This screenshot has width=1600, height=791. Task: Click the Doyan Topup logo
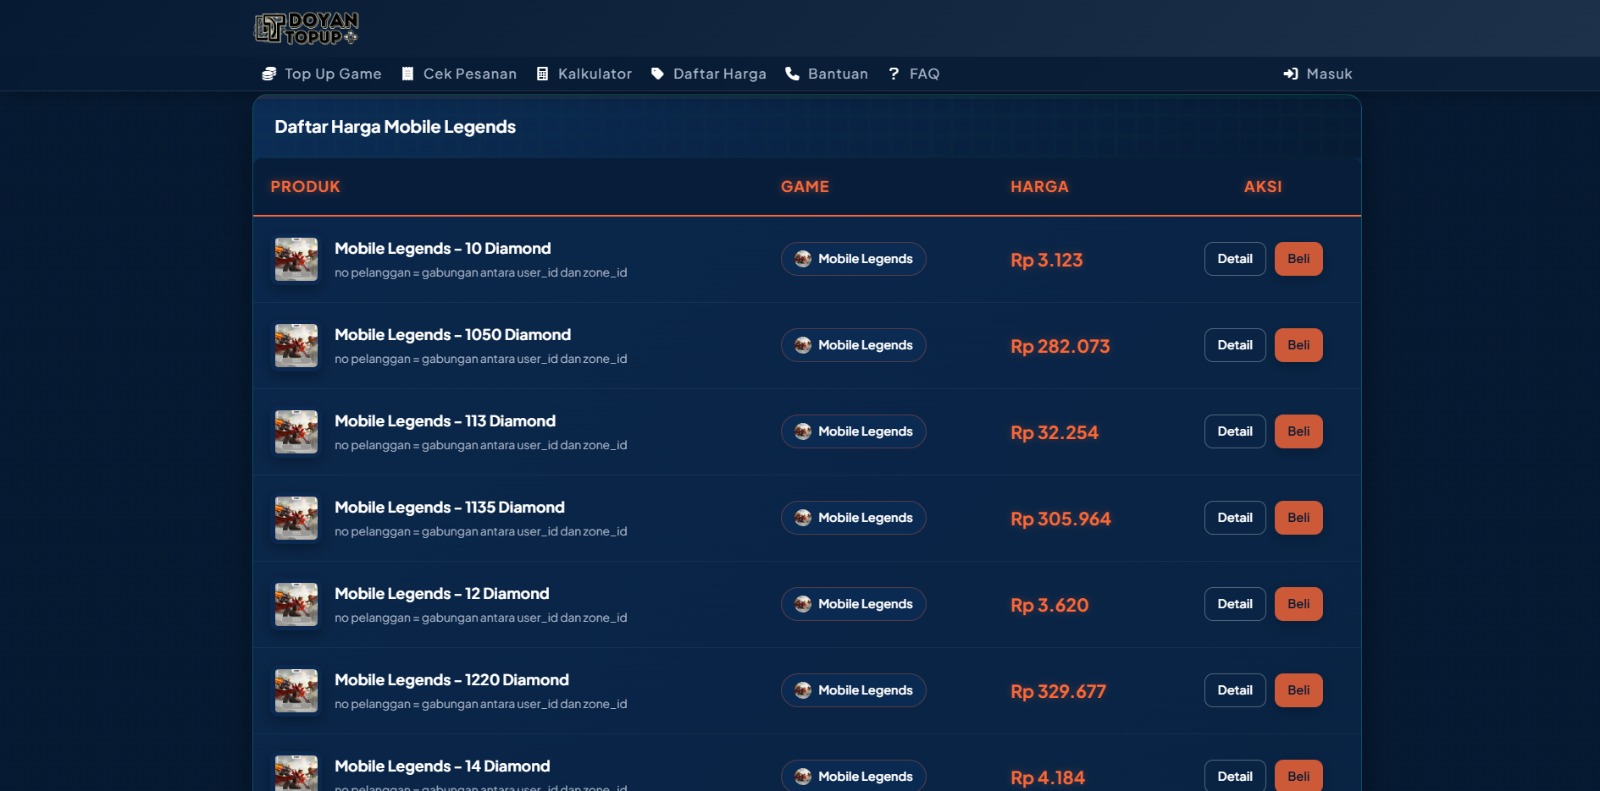306,28
